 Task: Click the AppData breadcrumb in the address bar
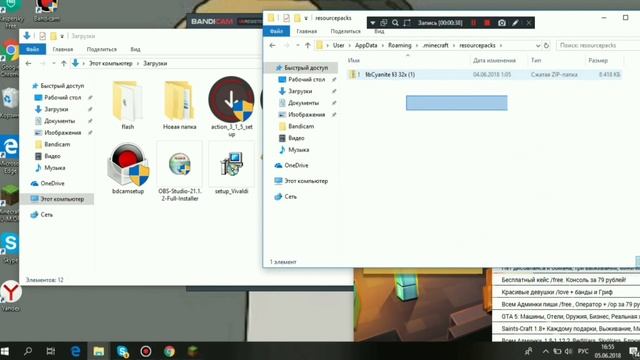pos(366,45)
